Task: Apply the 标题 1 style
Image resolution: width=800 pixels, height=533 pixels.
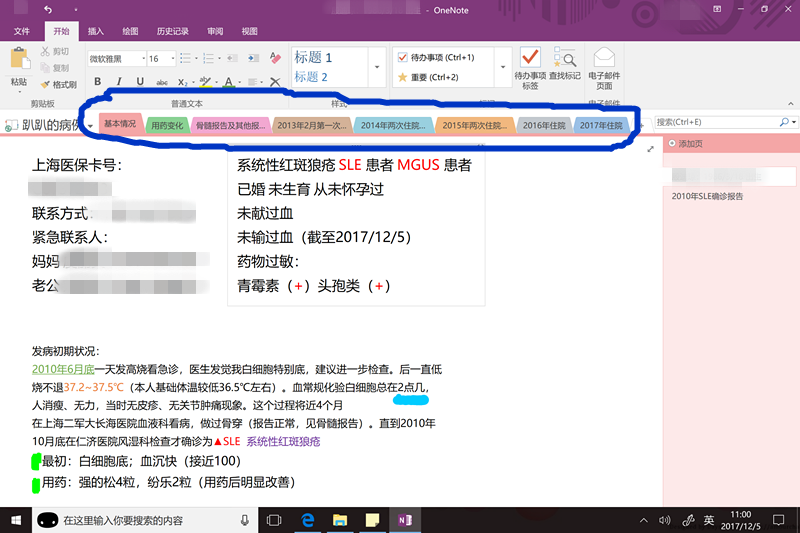Action: (313, 57)
